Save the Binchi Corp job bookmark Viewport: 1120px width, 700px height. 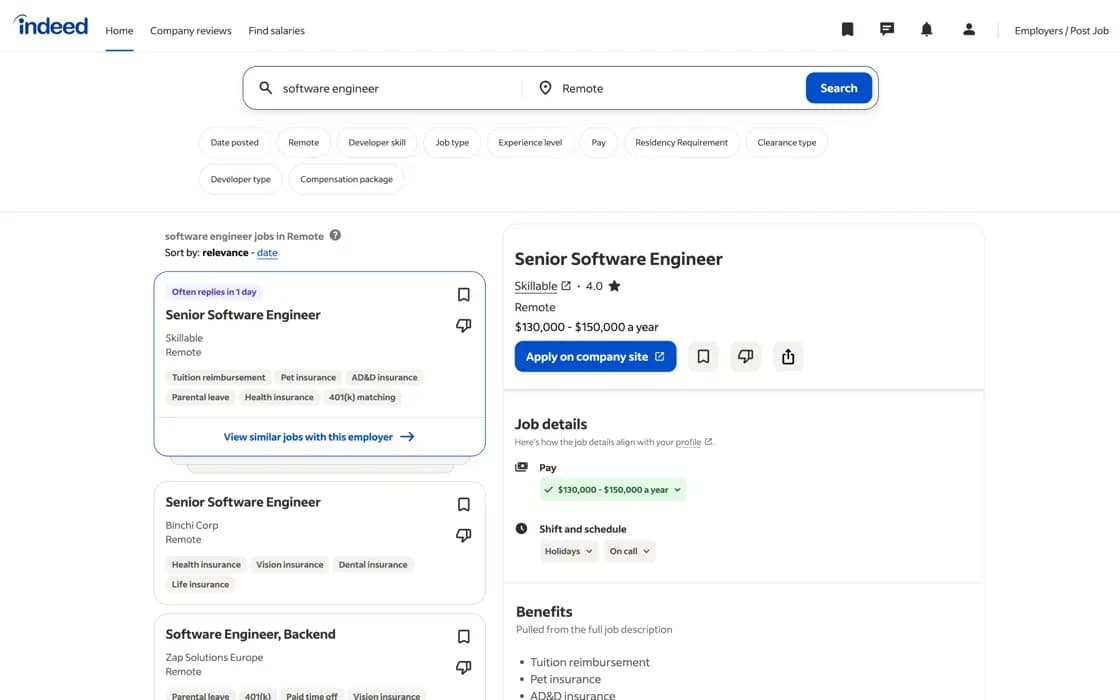(x=464, y=504)
